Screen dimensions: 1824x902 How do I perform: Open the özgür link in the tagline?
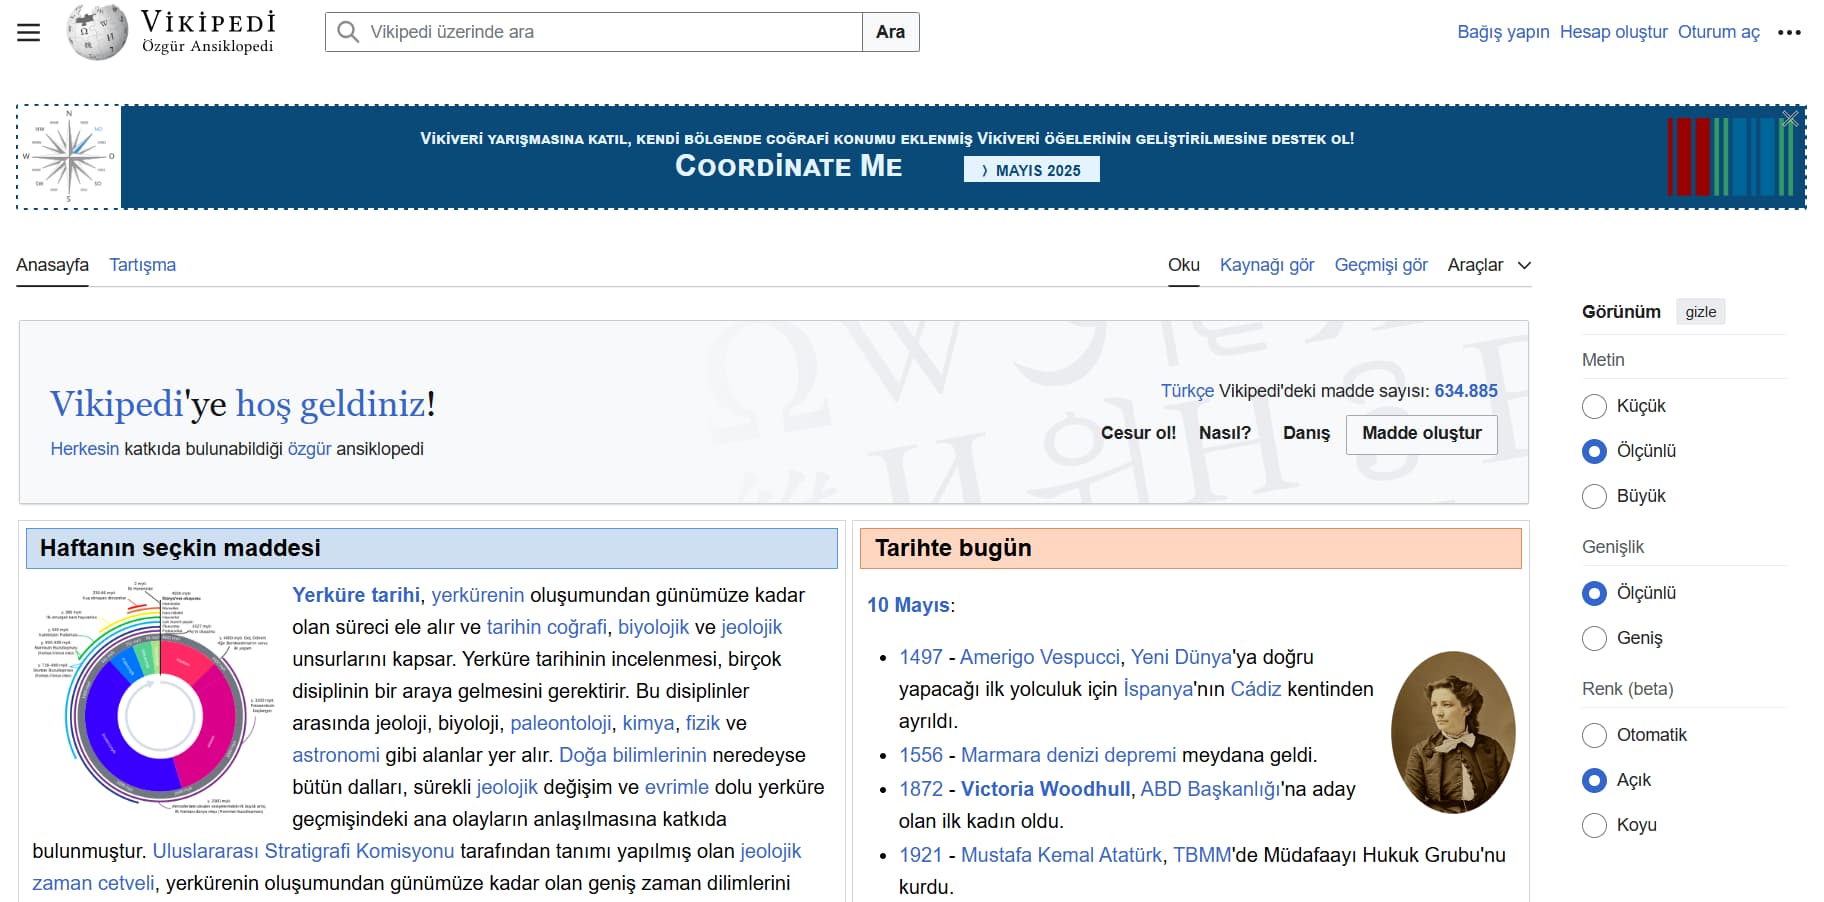pos(309,449)
